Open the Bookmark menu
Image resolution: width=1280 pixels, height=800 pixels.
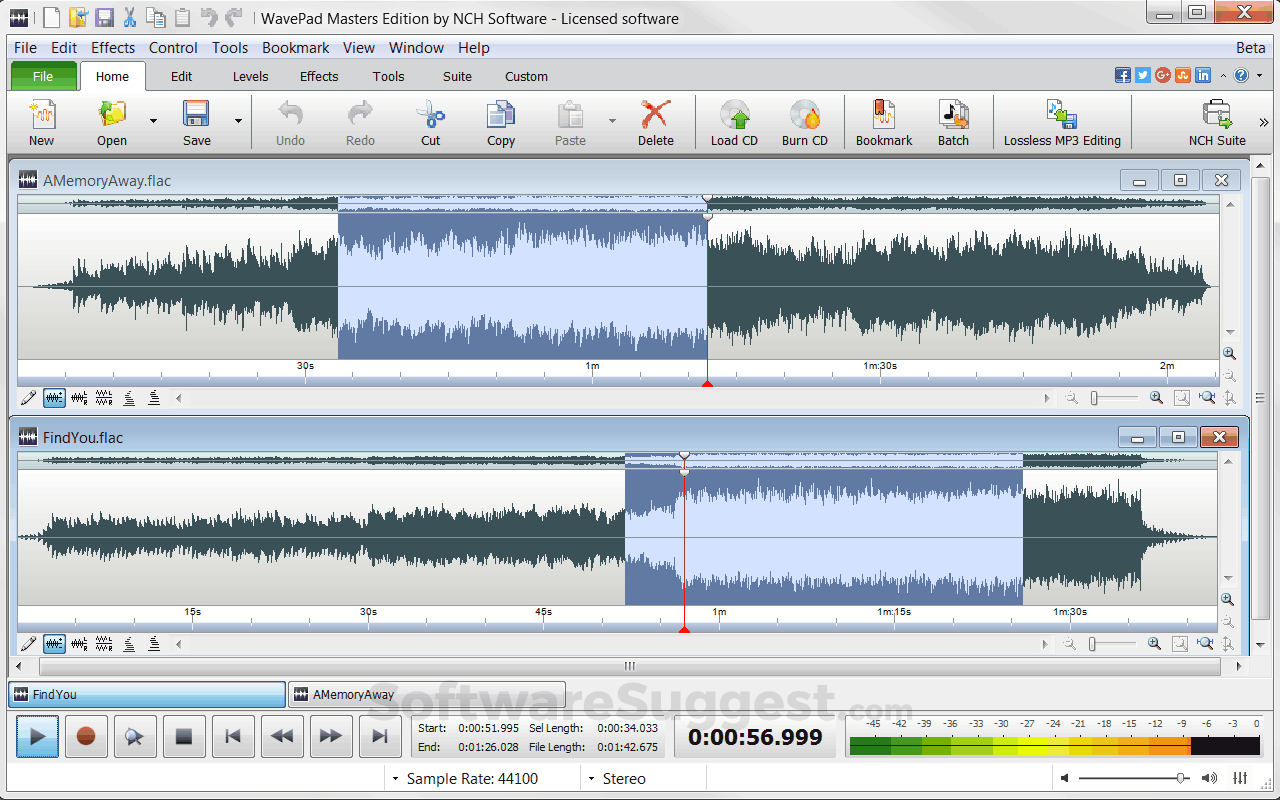pos(295,47)
